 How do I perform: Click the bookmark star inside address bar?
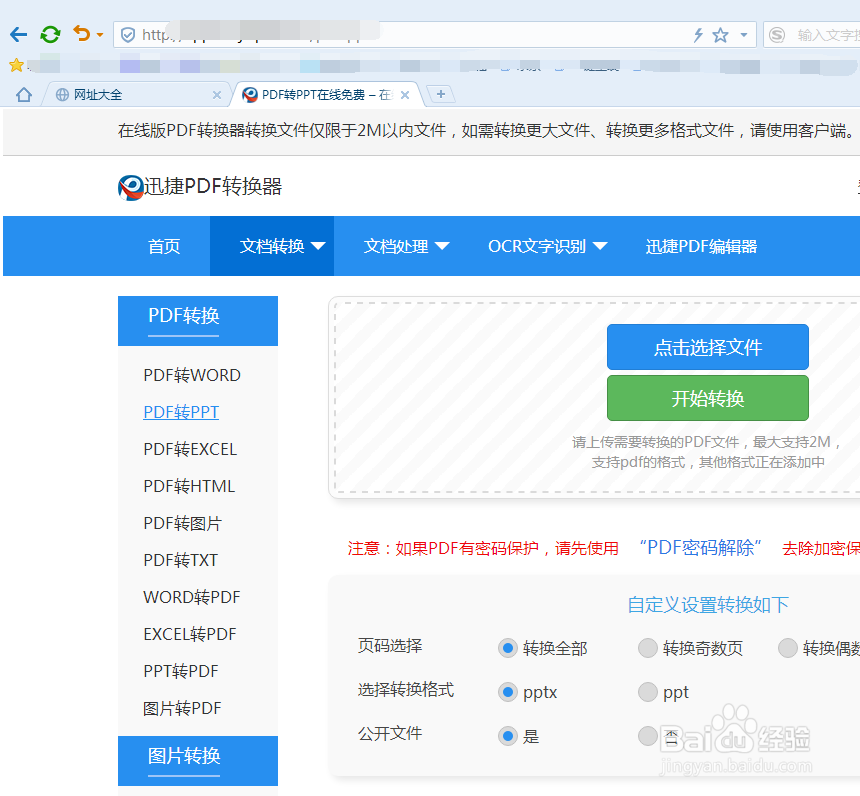pyautogui.click(x=722, y=33)
